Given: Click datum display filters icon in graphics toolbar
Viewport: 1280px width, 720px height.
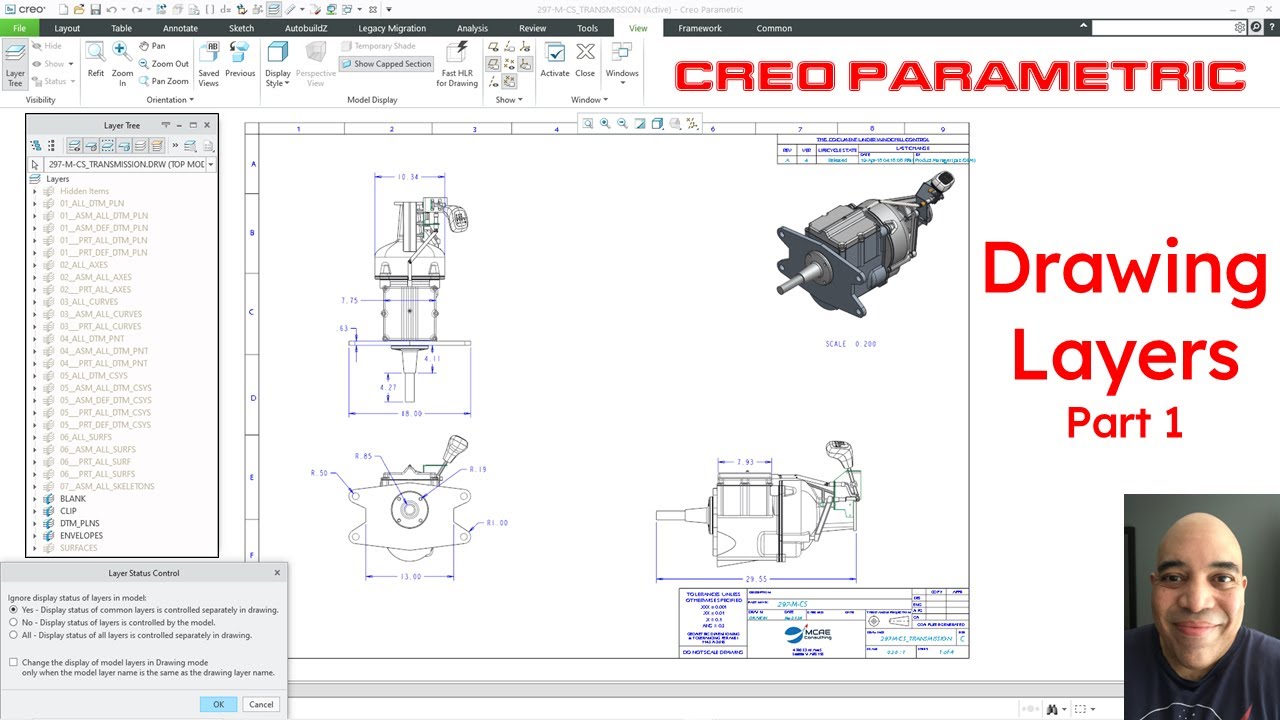Looking at the screenshot, I should pyautogui.click(x=693, y=124).
